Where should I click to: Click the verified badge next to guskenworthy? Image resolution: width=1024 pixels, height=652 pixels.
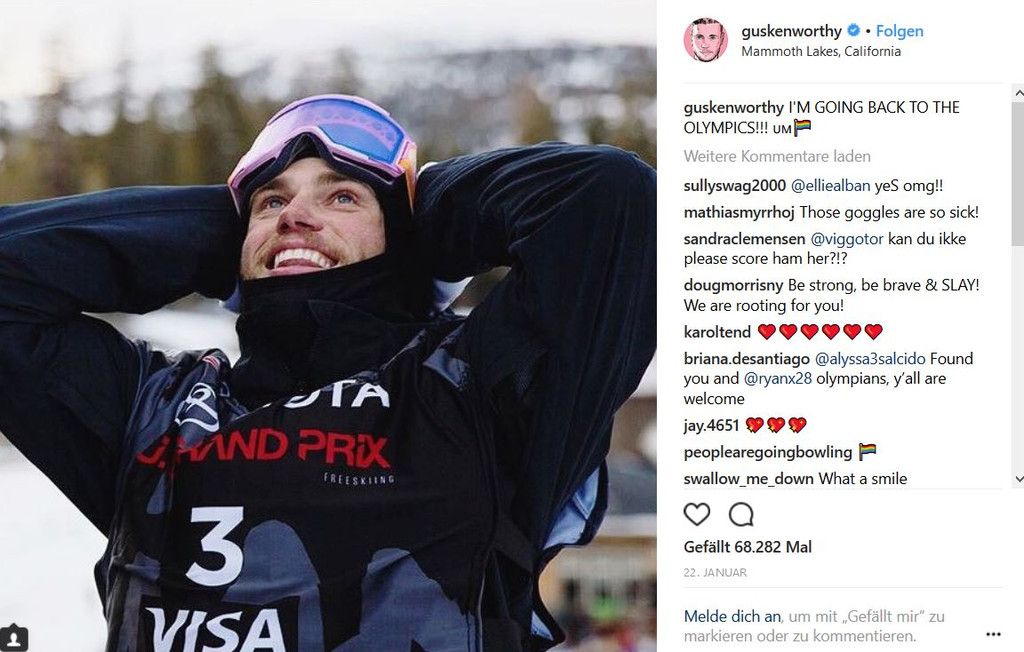click(853, 31)
